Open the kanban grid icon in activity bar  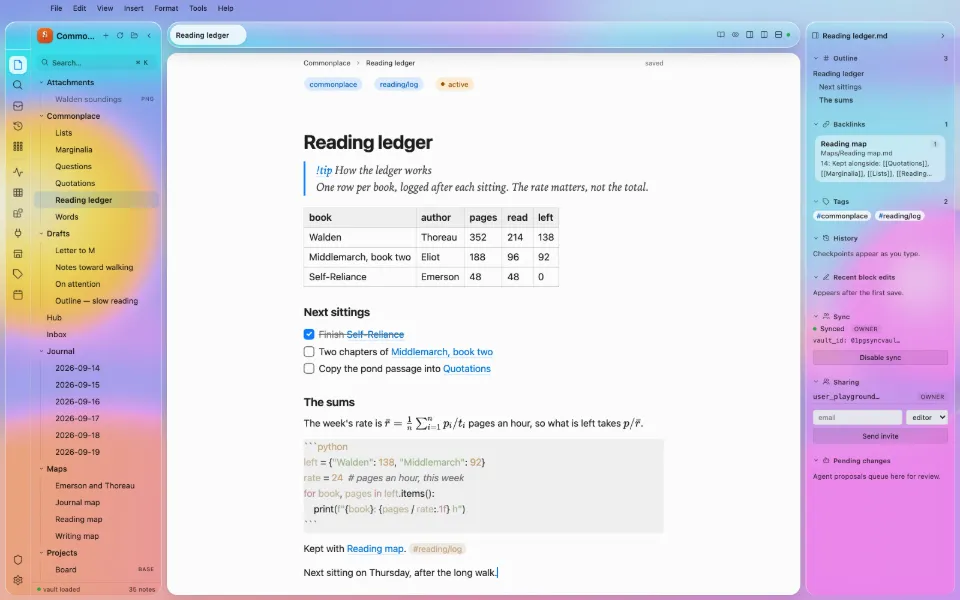click(x=18, y=146)
